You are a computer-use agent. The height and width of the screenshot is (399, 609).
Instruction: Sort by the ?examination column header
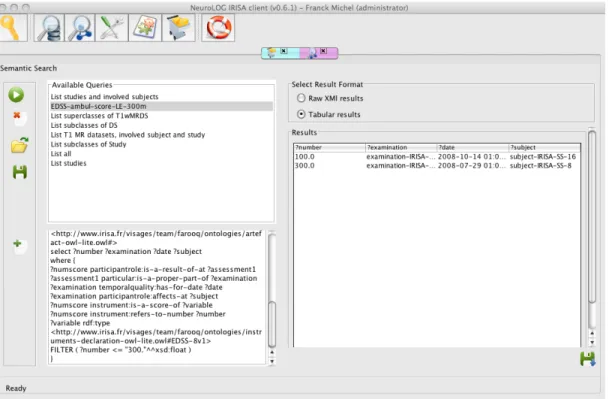(x=401, y=147)
